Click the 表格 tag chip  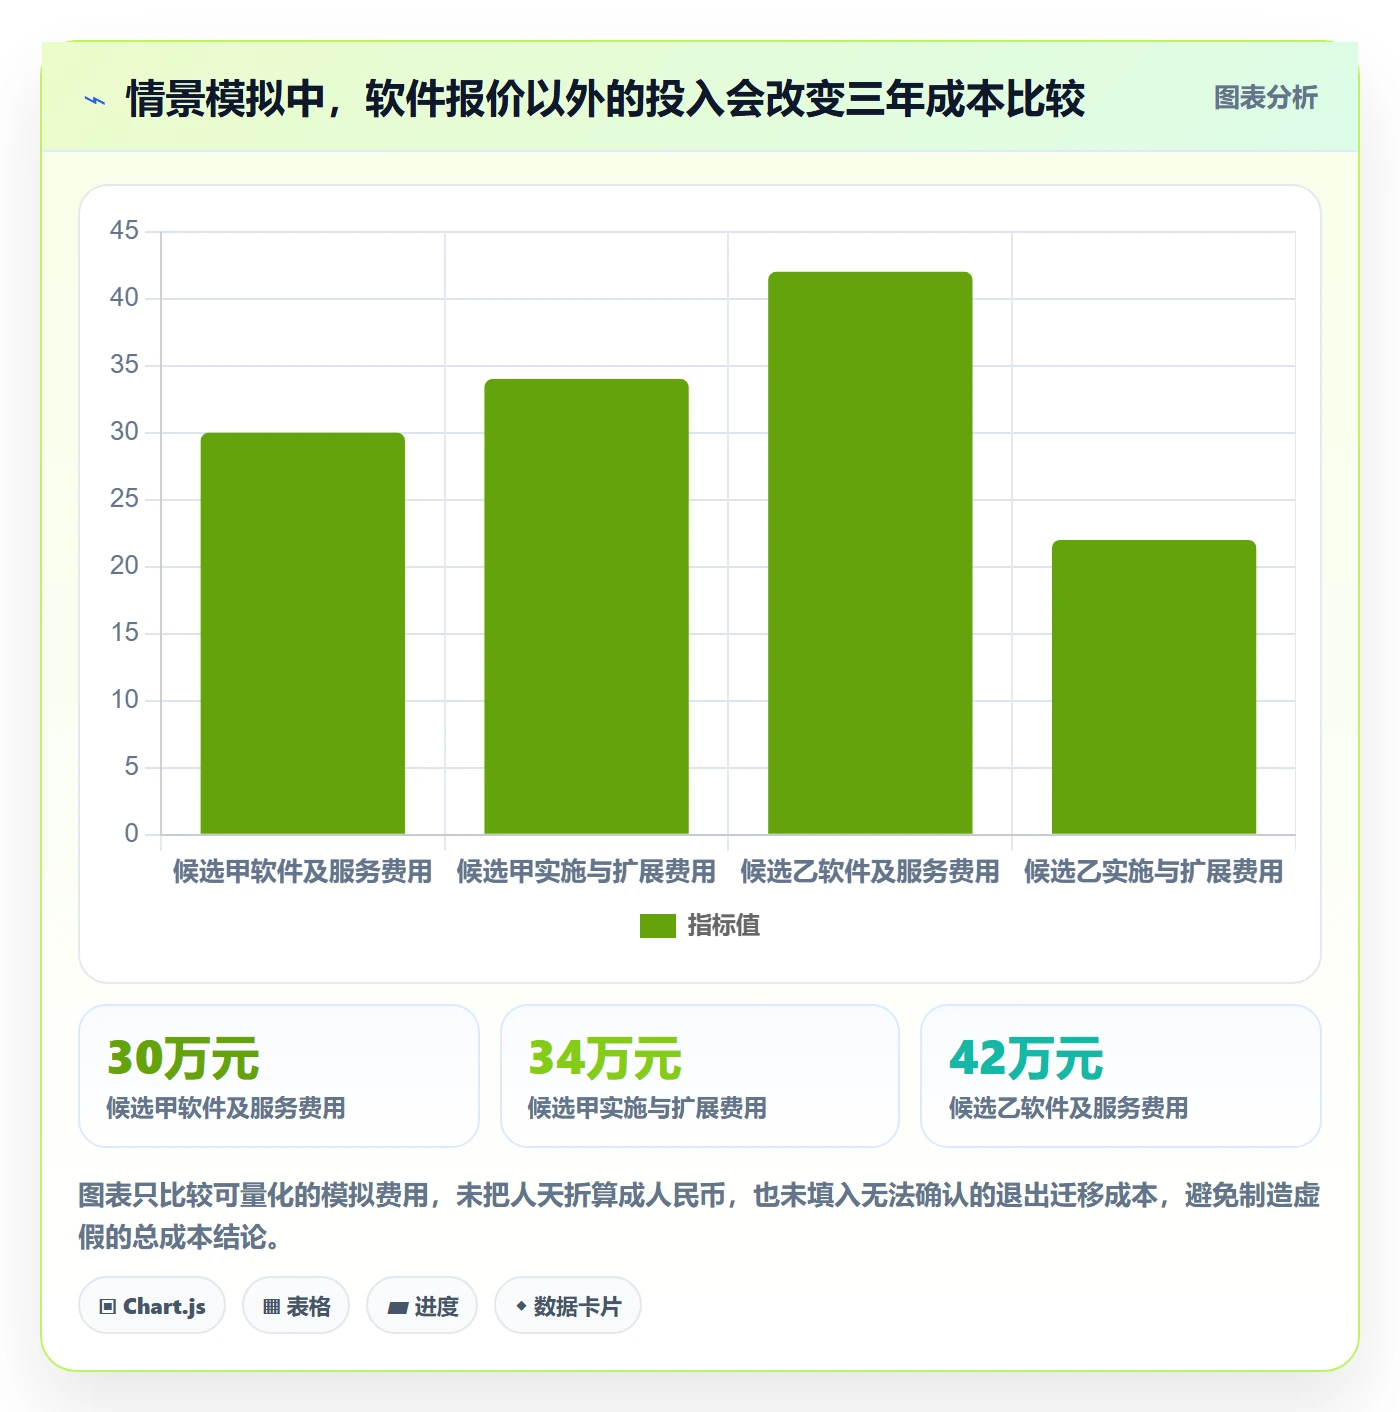coord(296,1306)
